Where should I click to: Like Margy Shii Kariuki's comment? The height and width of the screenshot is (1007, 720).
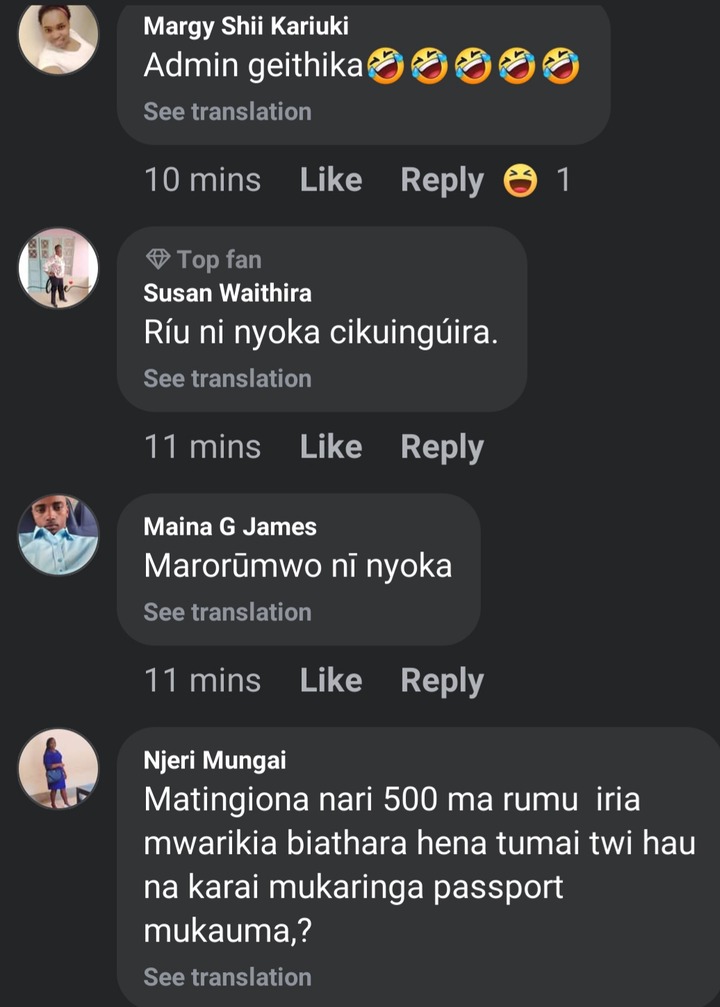330,180
